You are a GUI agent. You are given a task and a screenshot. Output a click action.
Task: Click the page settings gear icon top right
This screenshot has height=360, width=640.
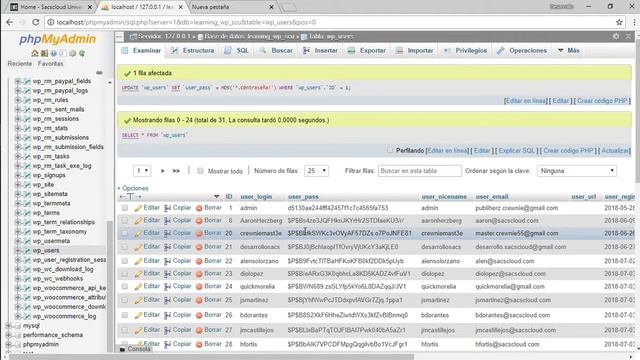(616, 36)
